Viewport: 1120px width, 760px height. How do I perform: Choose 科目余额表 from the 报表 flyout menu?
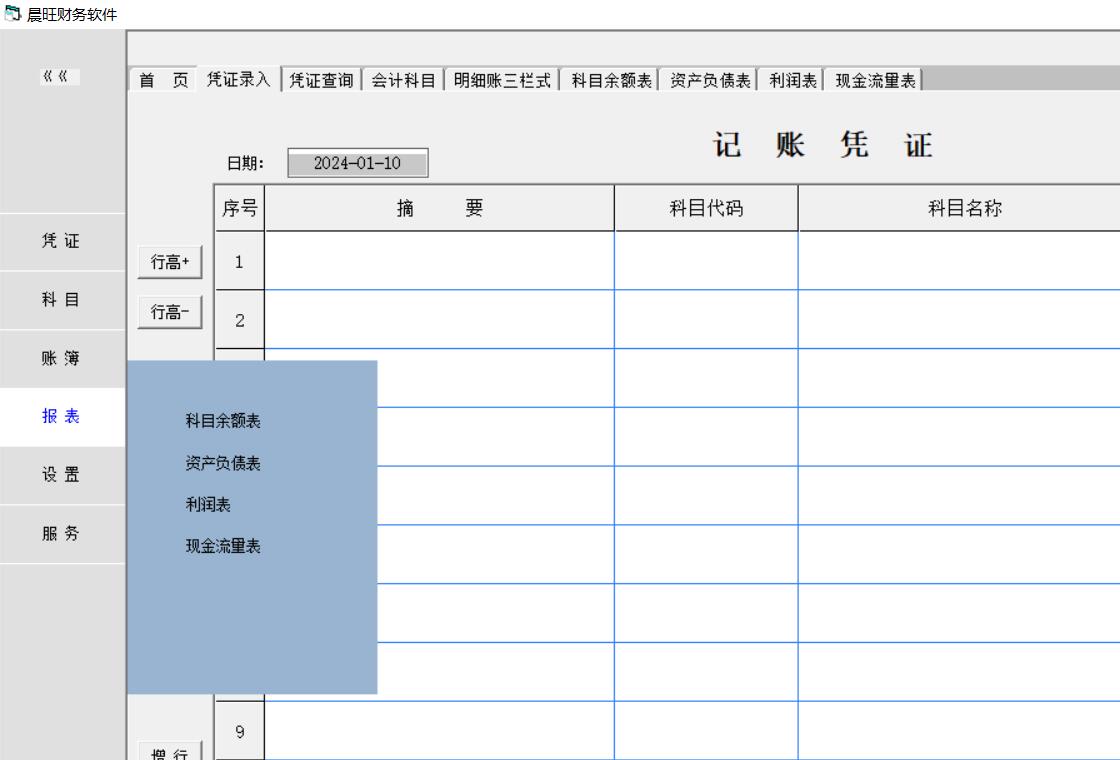tap(223, 422)
